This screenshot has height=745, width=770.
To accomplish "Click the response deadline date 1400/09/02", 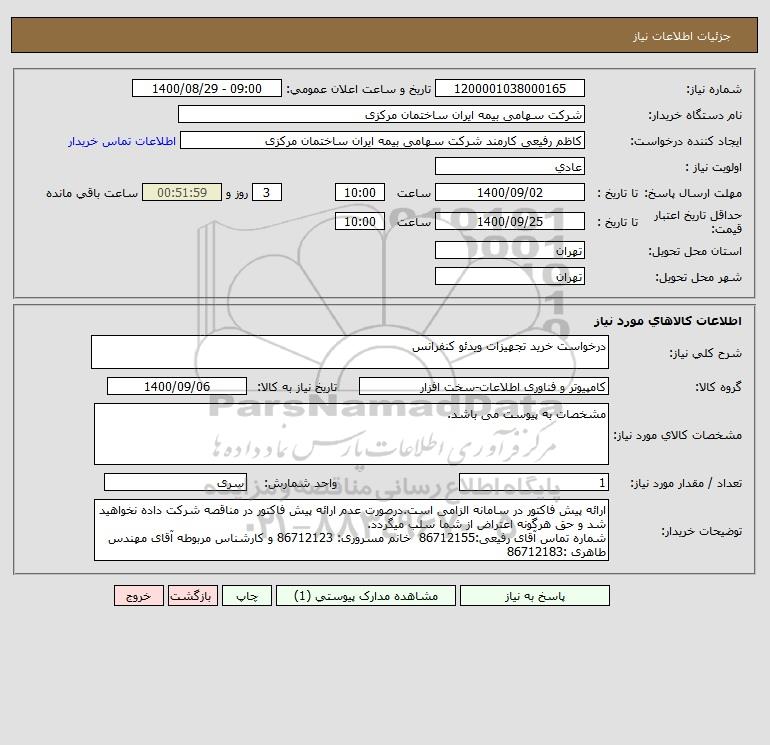I will (x=510, y=193).
